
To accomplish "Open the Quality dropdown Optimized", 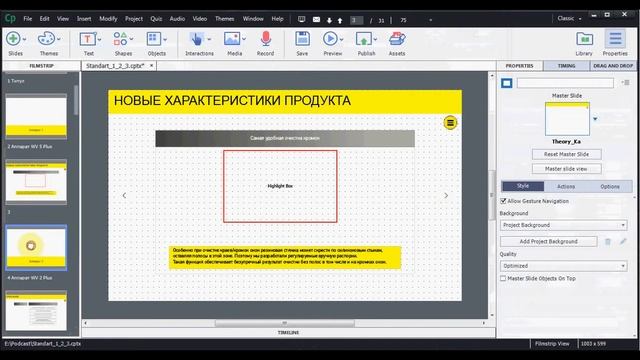I will coord(564,266).
